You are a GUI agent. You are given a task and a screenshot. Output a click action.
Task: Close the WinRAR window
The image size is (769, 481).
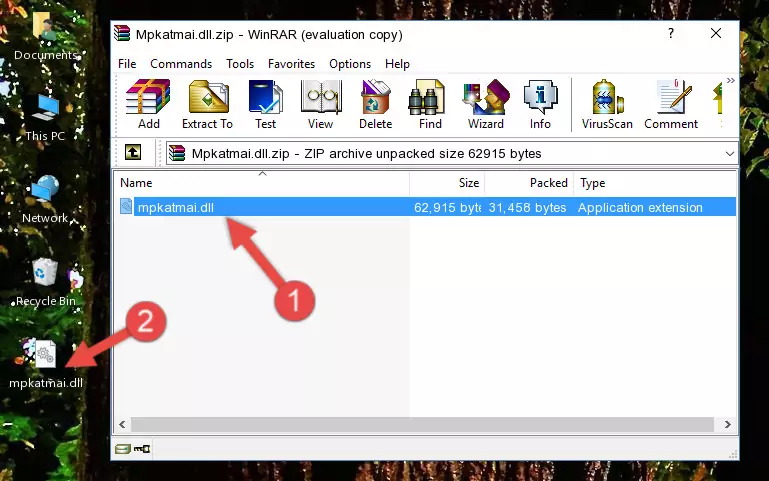click(x=716, y=33)
